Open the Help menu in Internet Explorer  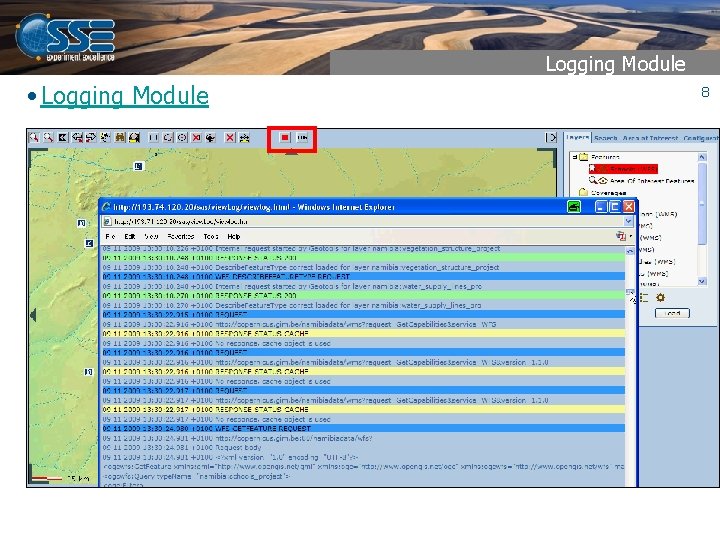point(234,236)
